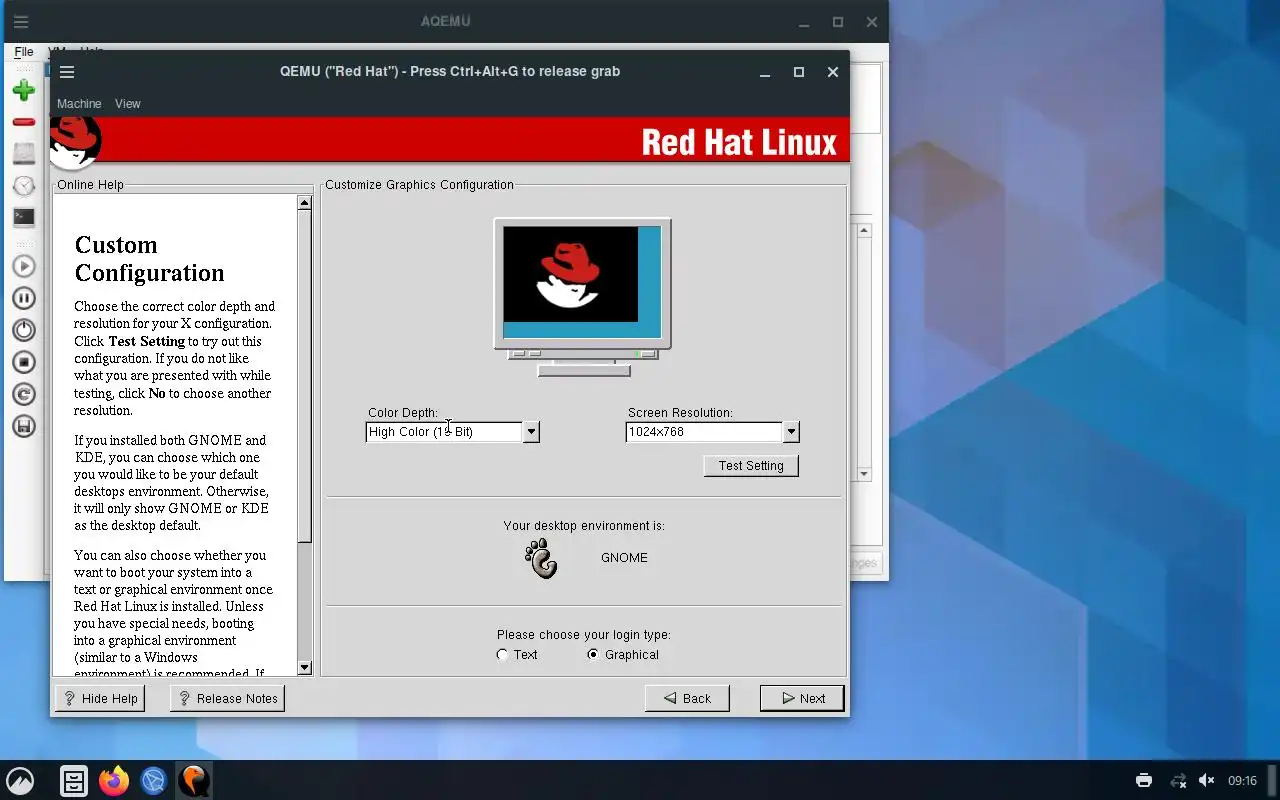Click the 'Red Hat Linux' banner text
1280x800 pixels.
[739, 142]
